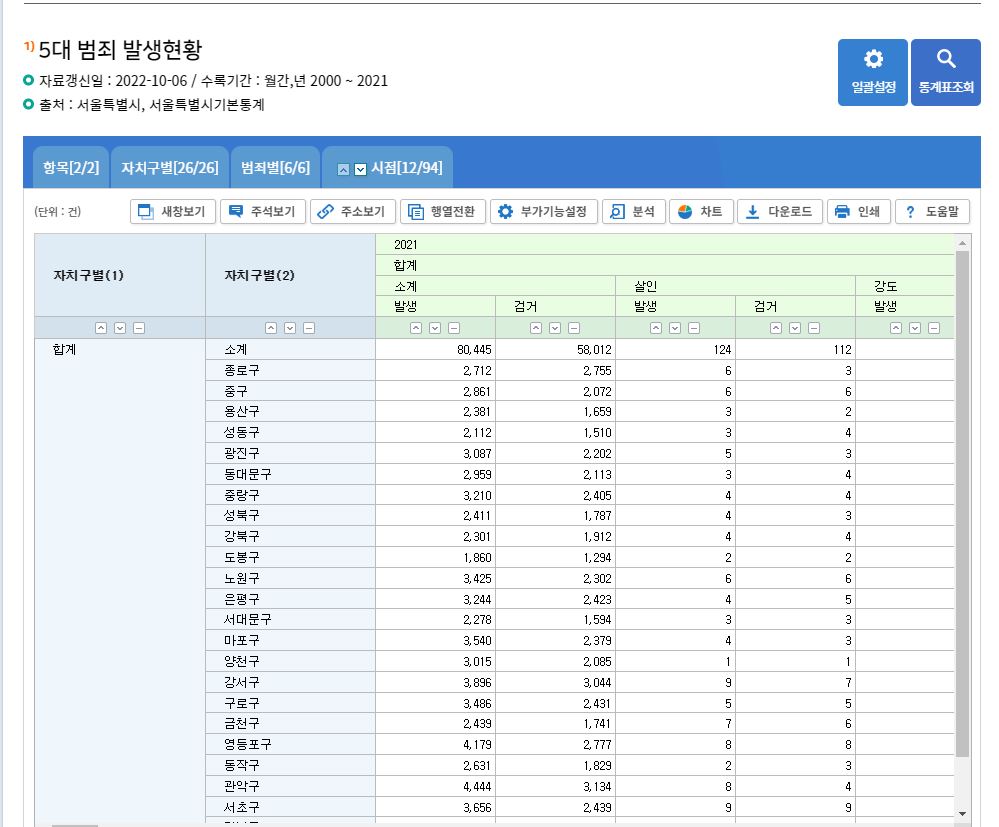Reset sort on 자치구별(2) column
This screenshot has width=999, height=827.
309,328
